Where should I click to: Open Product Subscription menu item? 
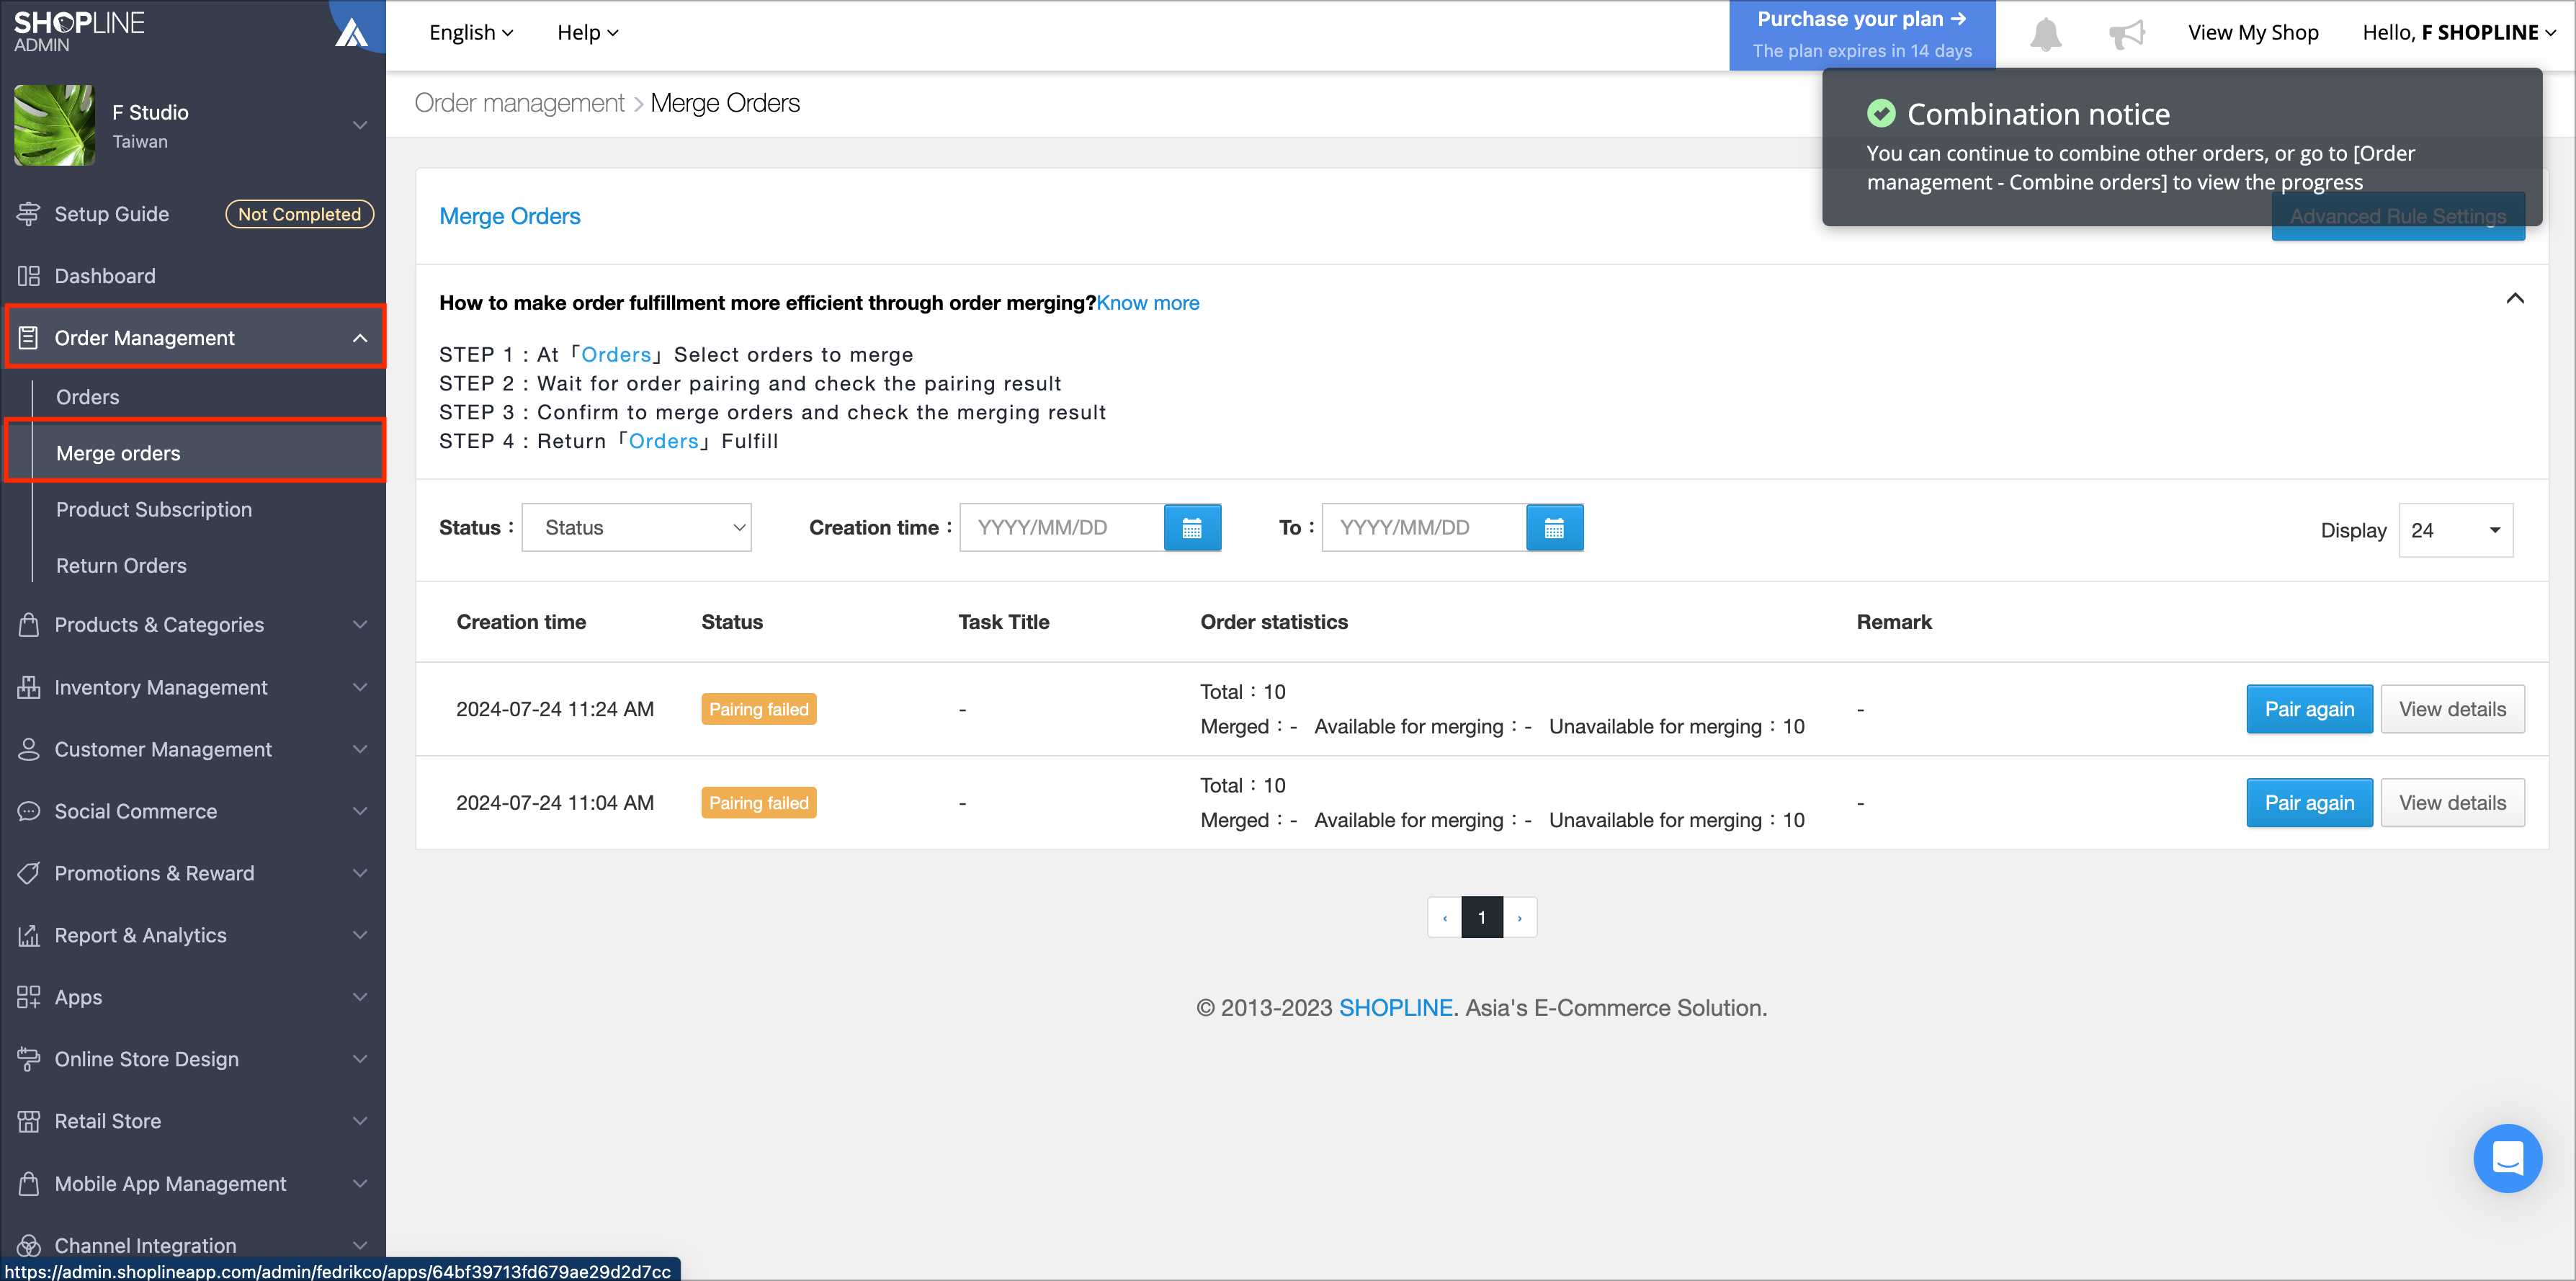(x=154, y=509)
